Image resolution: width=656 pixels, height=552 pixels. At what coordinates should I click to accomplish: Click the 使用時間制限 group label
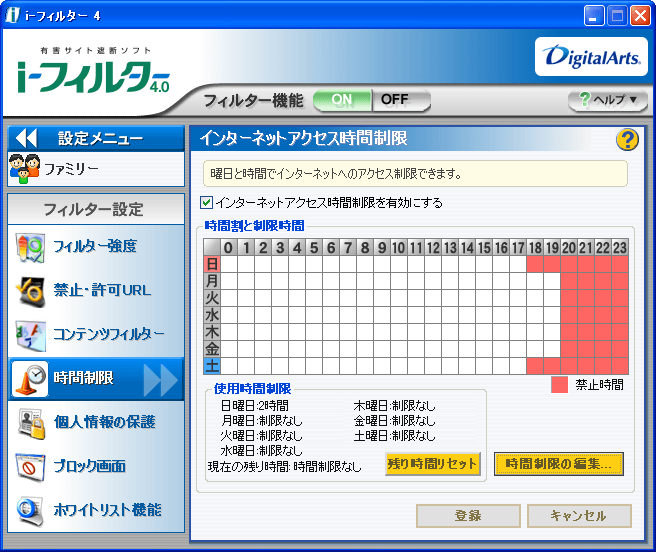(x=252, y=388)
